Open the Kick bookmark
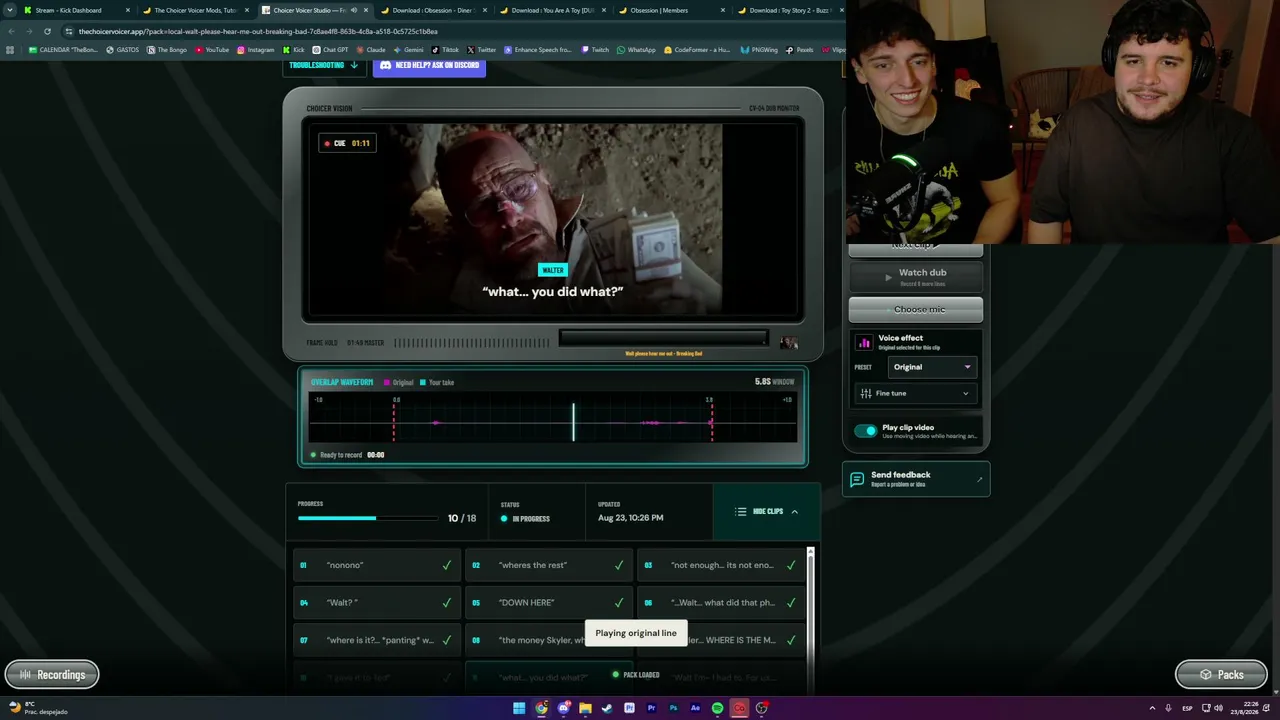This screenshot has width=1280, height=720. point(294,50)
